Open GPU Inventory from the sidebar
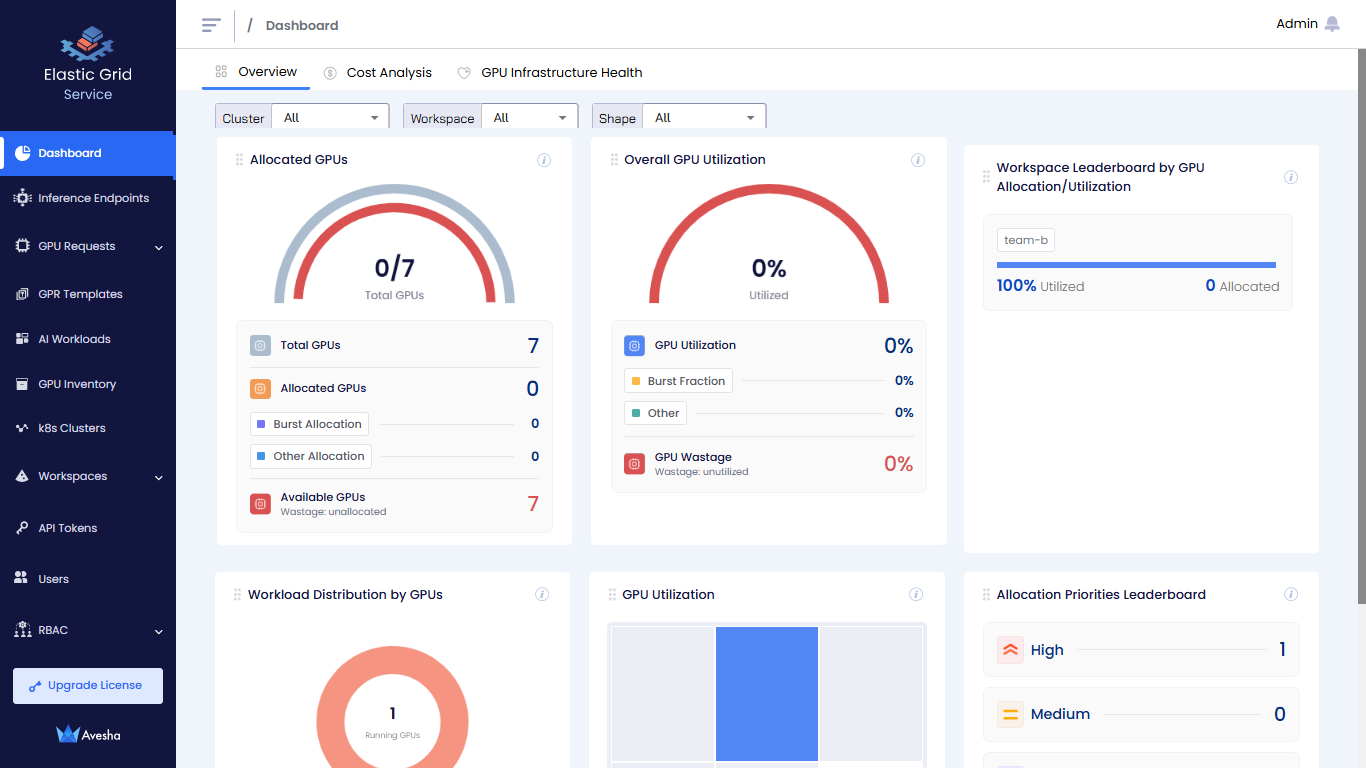Viewport: 1366px width, 768px height. 77,384
